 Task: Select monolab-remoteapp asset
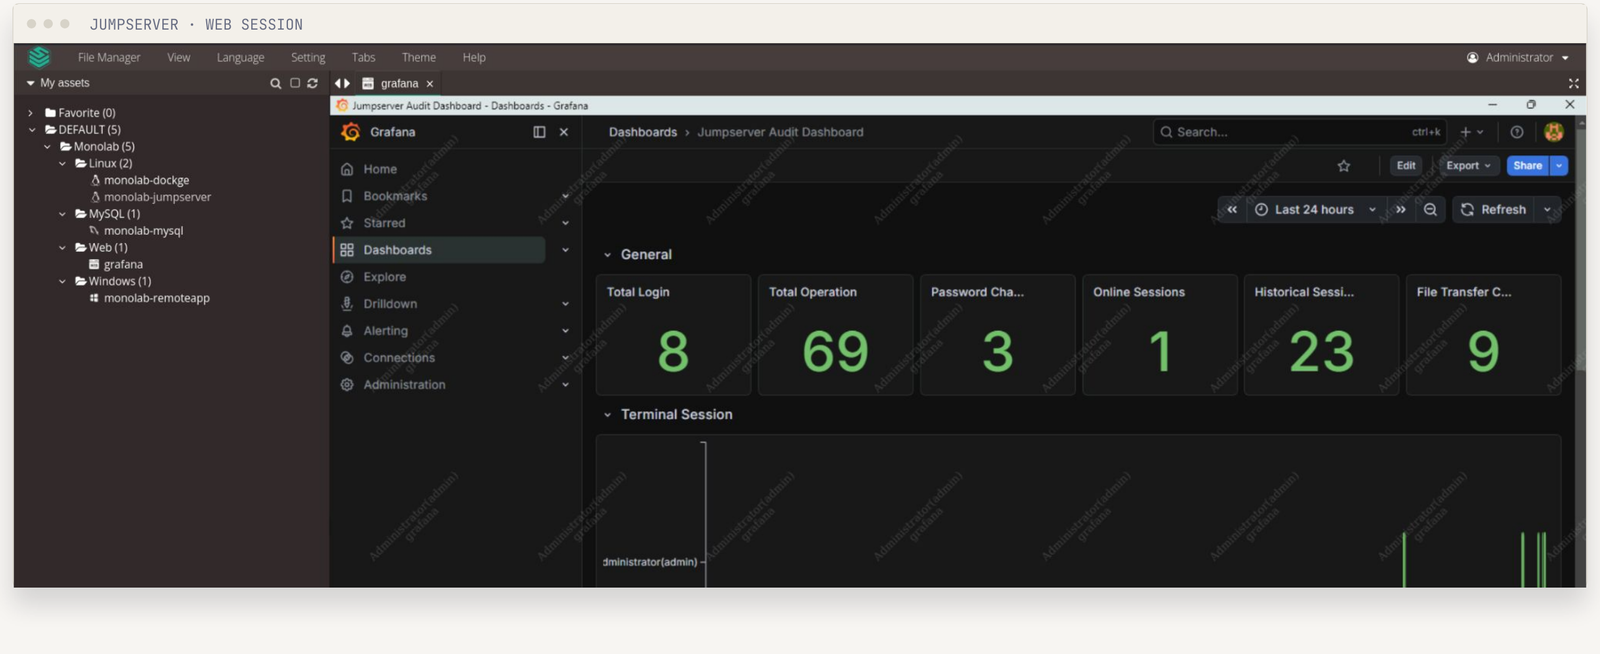point(156,298)
